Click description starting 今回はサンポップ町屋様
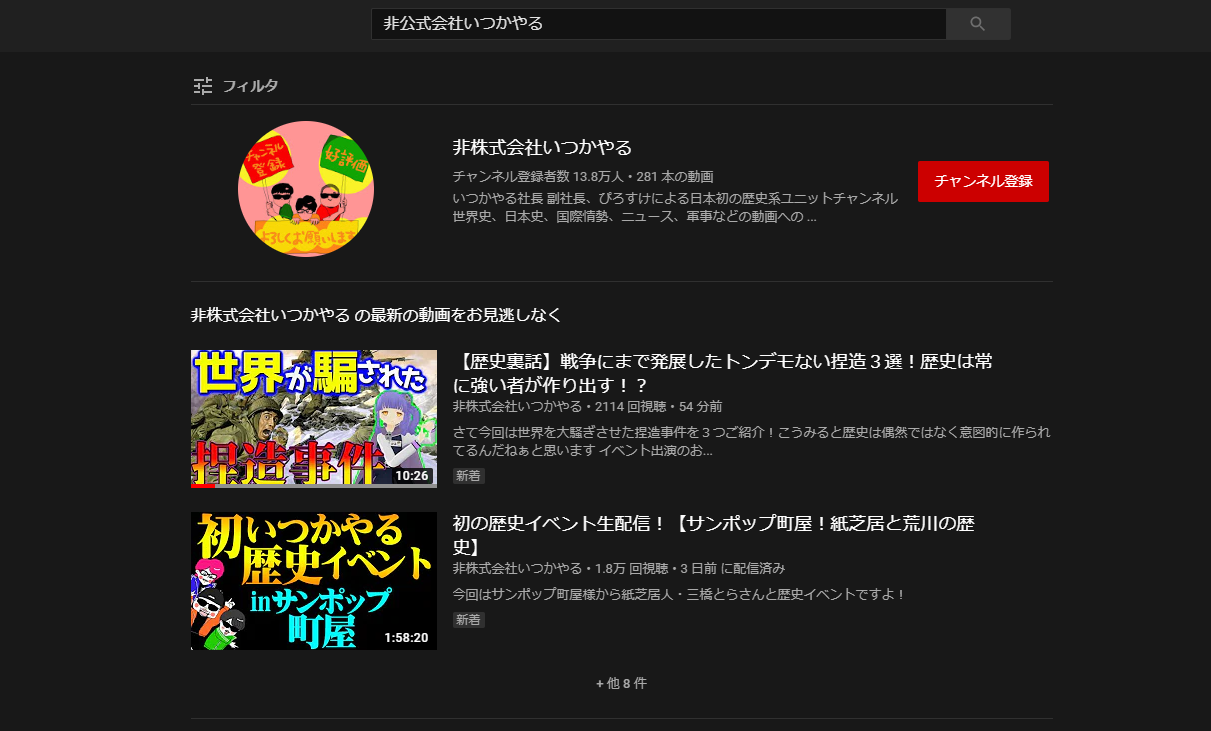1211x731 pixels. click(x=679, y=594)
